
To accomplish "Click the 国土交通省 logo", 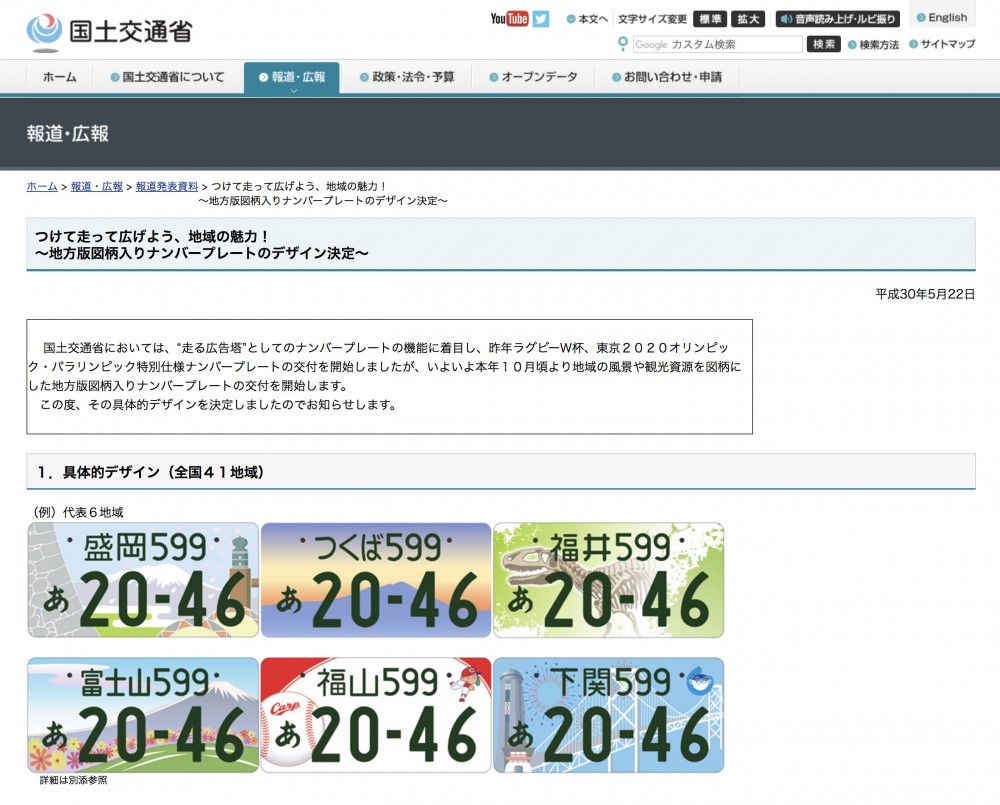I will point(108,32).
